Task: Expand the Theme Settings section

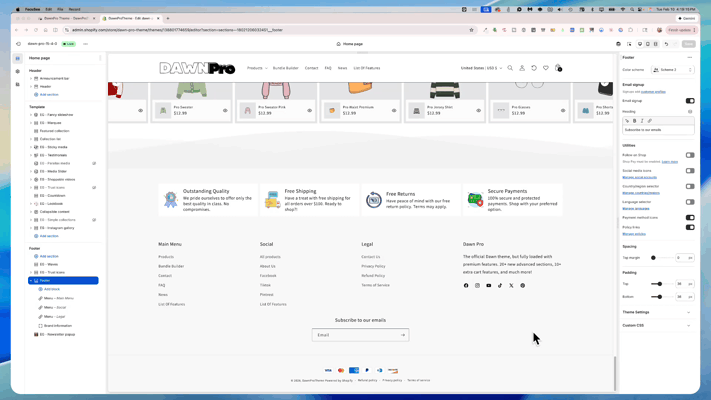Action: coord(657,312)
